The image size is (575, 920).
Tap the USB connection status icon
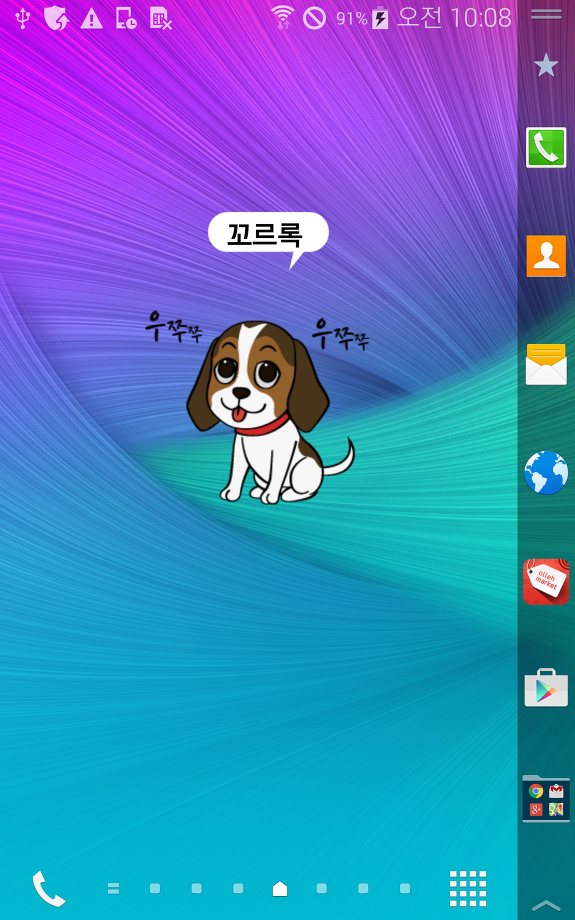pyautogui.click(x=23, y=18)
